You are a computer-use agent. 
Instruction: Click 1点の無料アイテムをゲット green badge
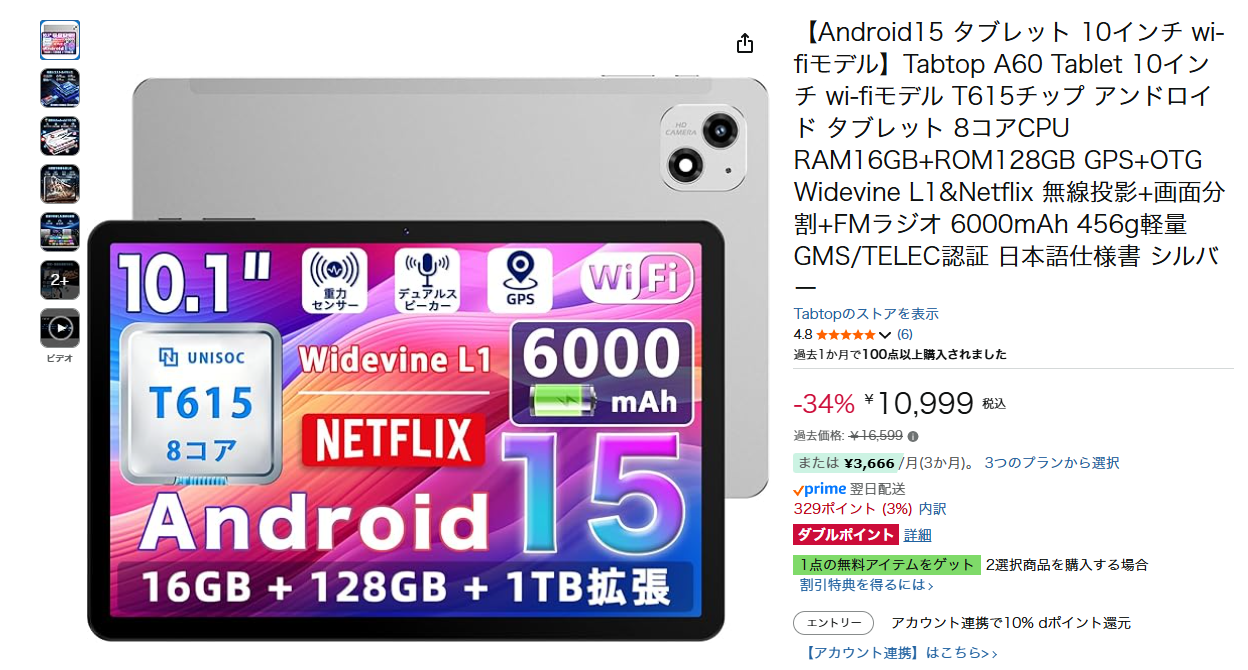pos(887,565)
